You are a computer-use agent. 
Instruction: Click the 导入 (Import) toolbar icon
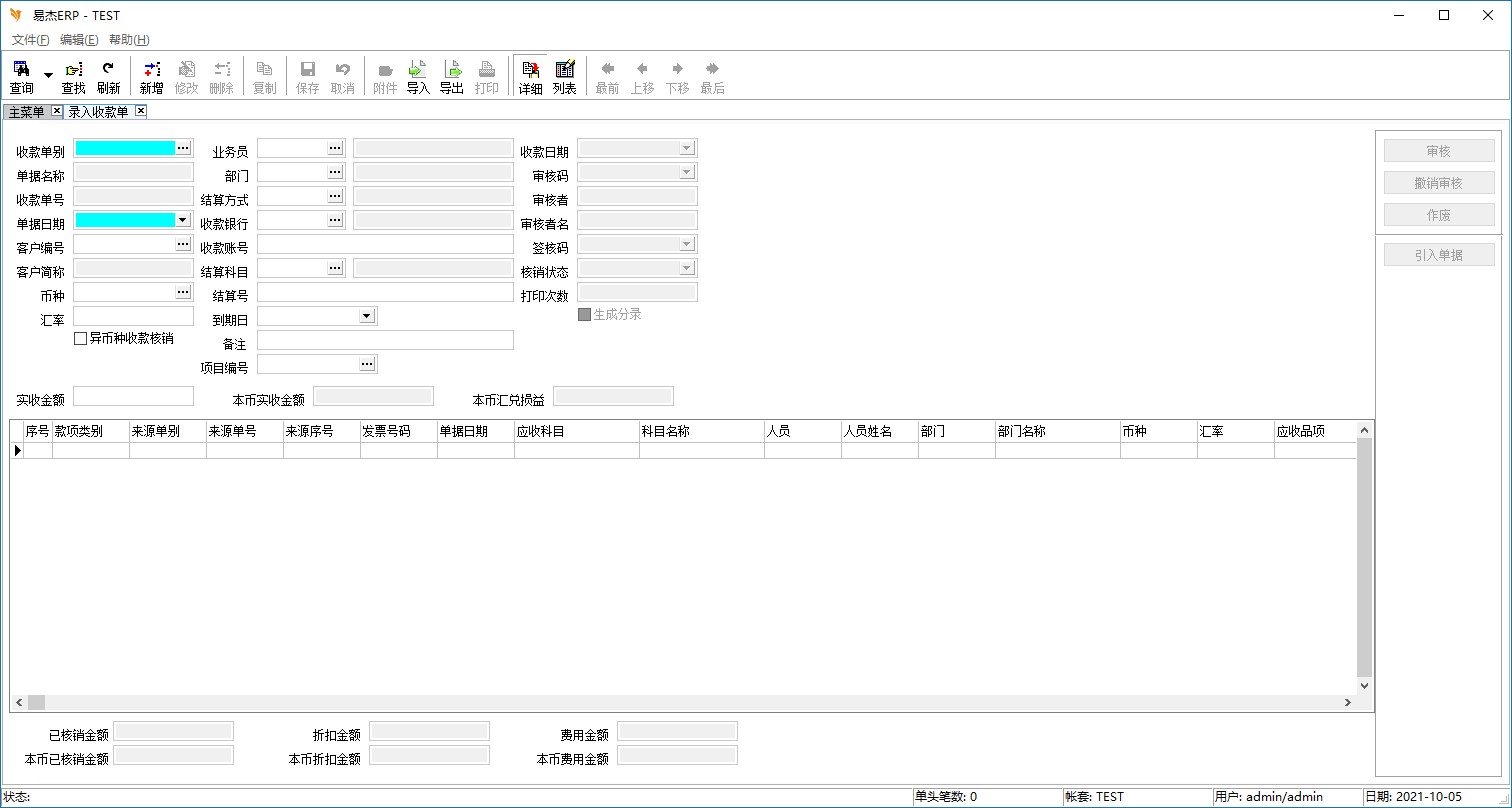coord(418,77)
